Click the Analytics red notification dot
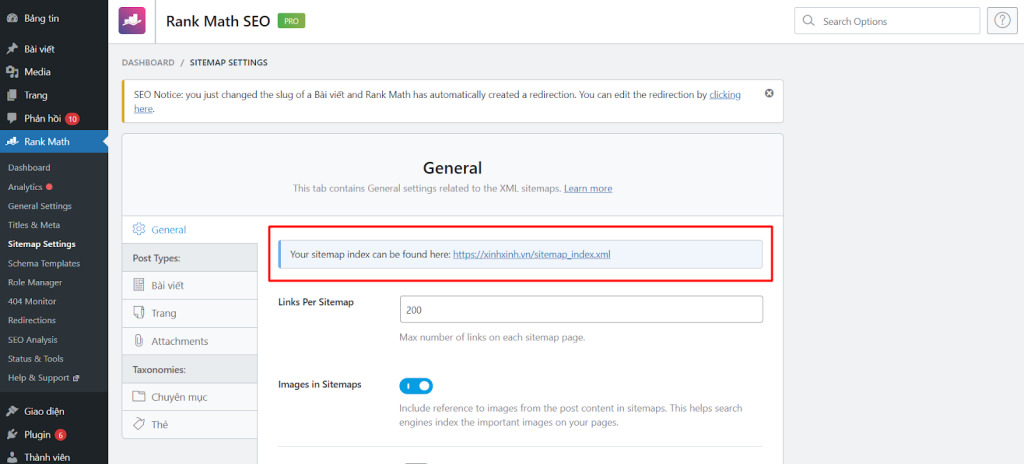The height and width of the screenshot is (464, 1024). [50, 187]
